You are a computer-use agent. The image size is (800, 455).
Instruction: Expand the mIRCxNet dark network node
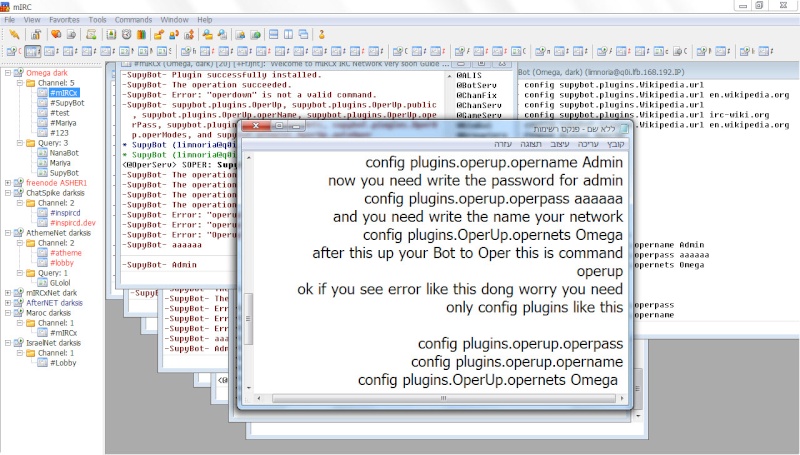[8, 293]
